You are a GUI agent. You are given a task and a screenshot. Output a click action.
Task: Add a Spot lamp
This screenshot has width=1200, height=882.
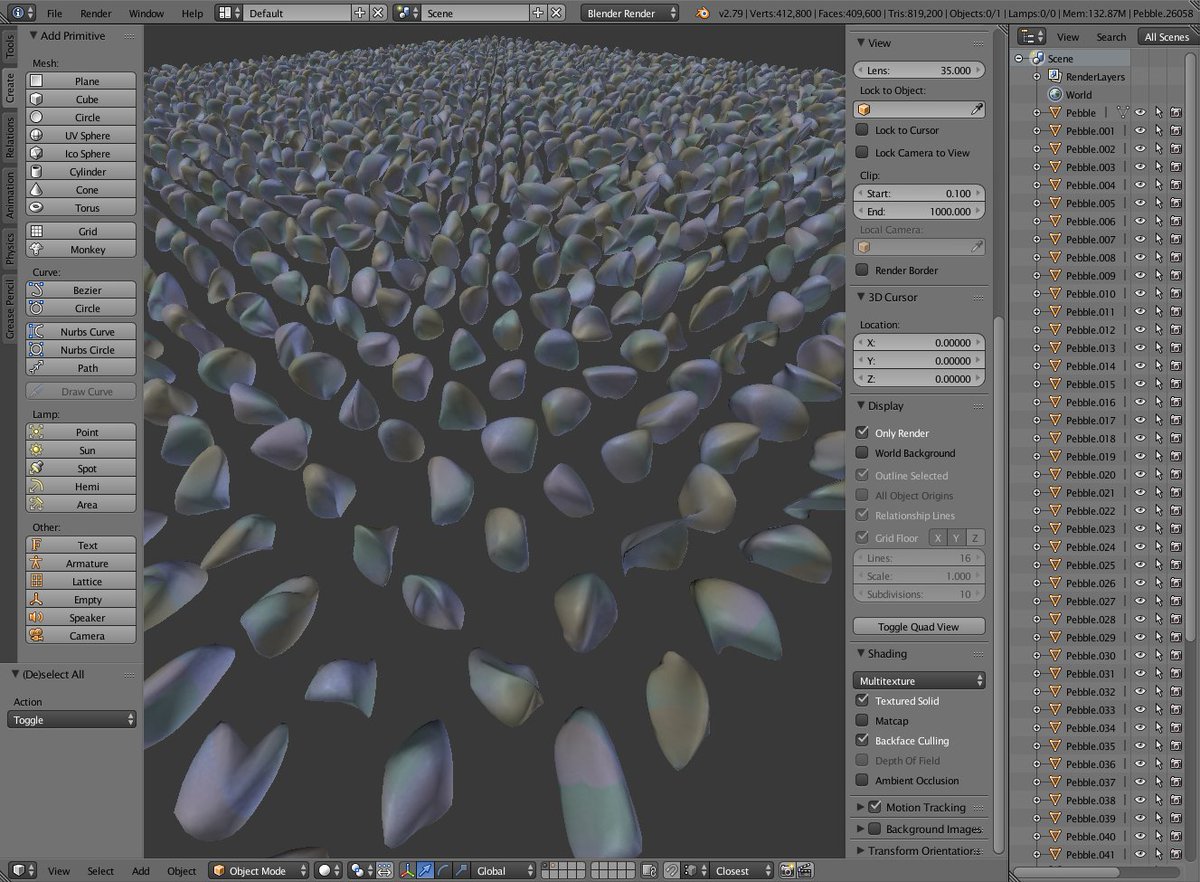pos(81,468)
